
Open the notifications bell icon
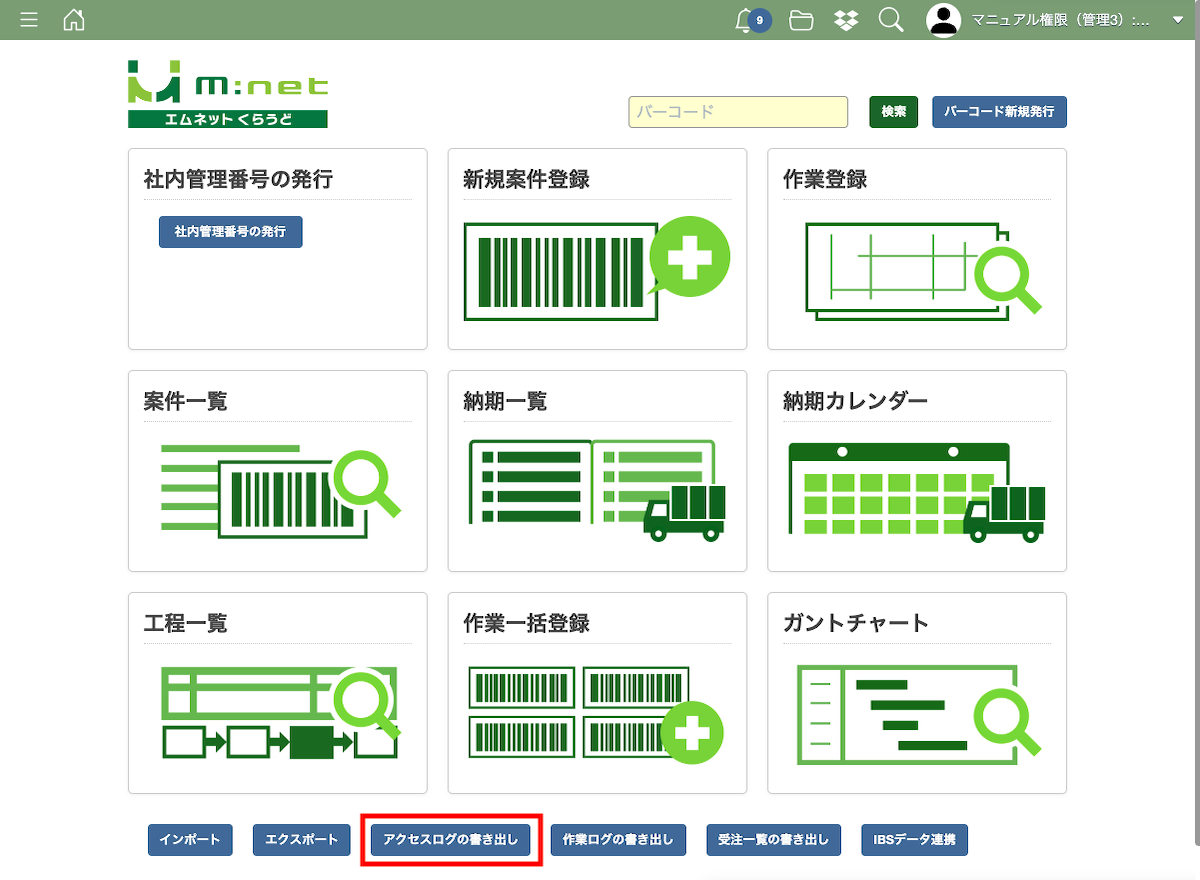pos(743,20)
